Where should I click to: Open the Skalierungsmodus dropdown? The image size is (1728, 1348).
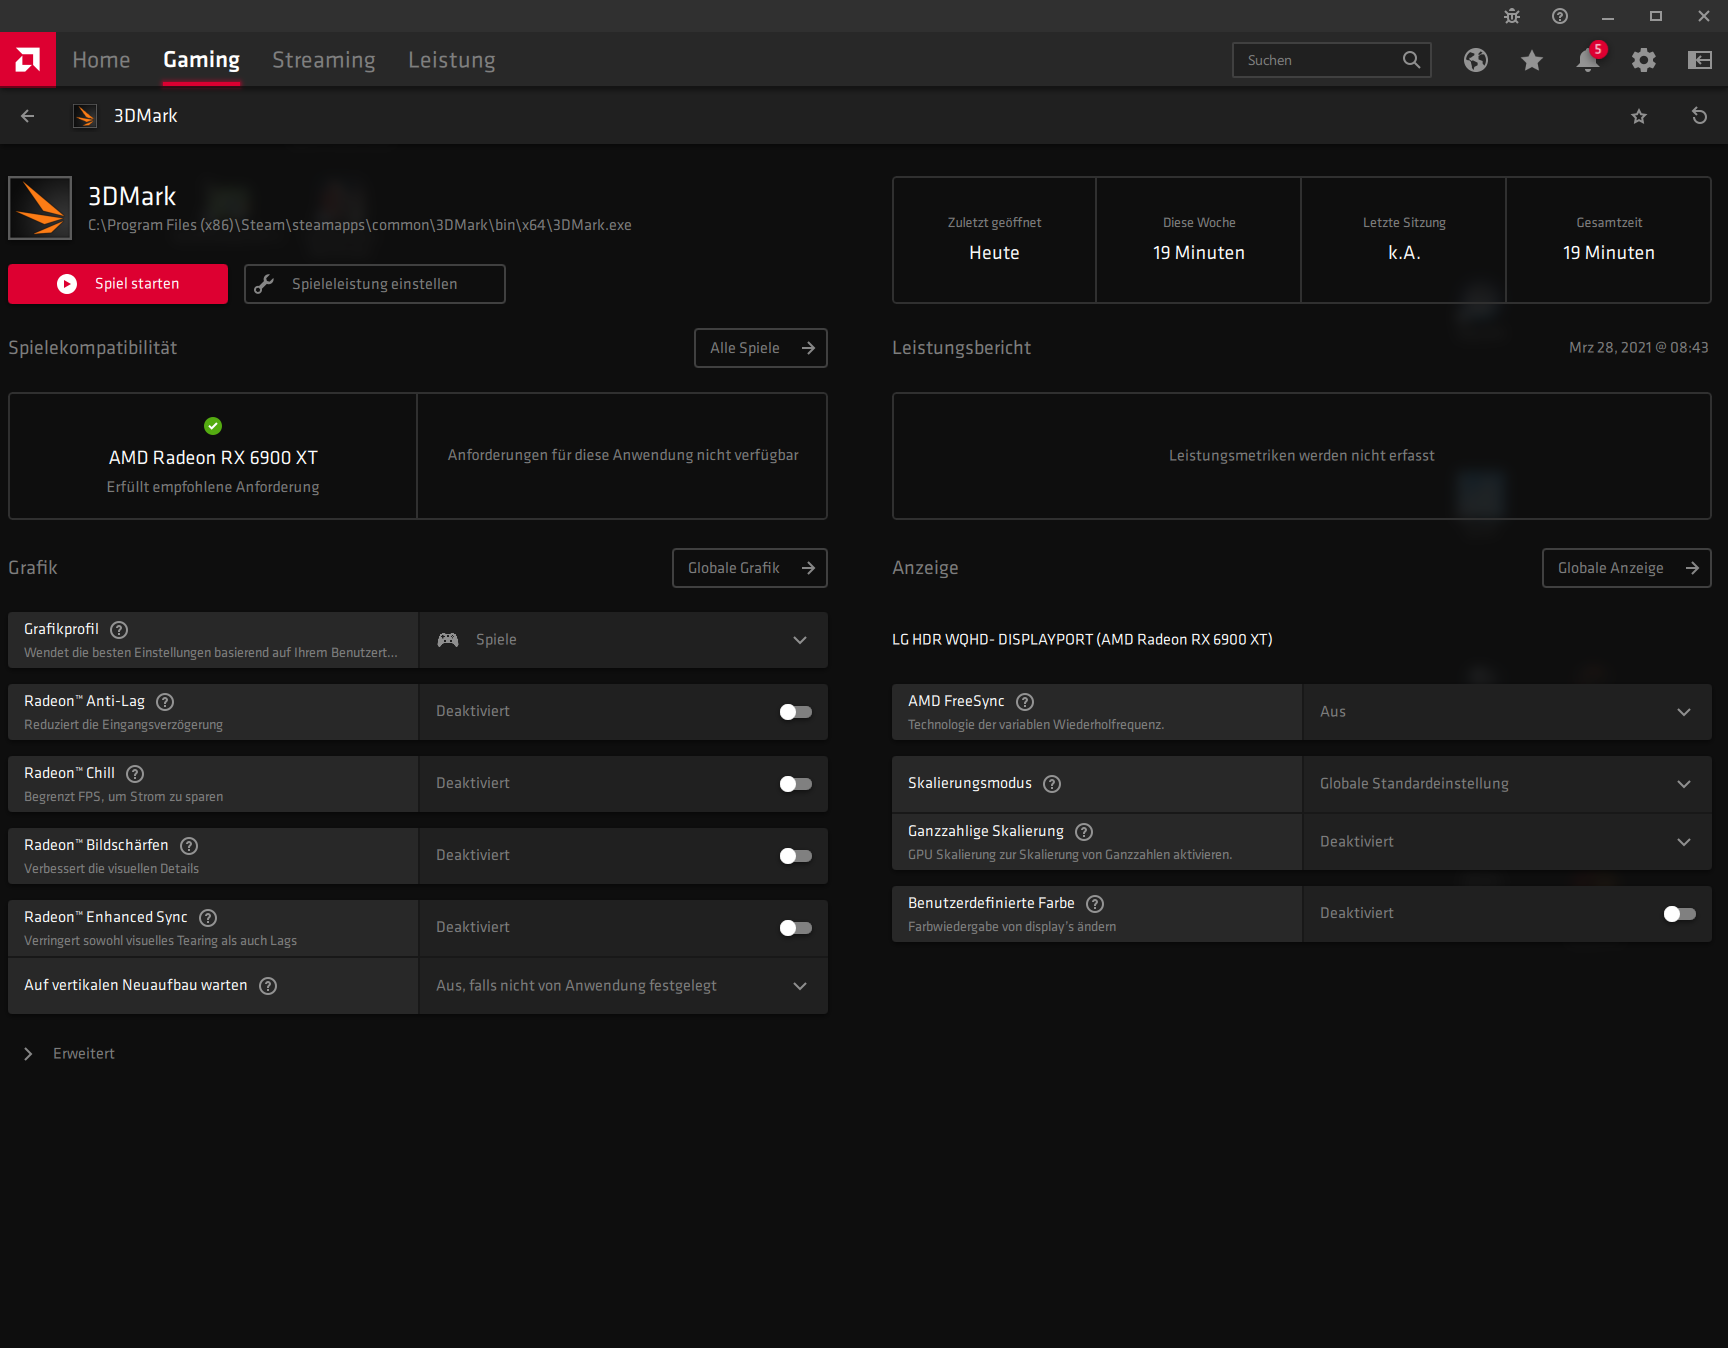pos(1507,784)
